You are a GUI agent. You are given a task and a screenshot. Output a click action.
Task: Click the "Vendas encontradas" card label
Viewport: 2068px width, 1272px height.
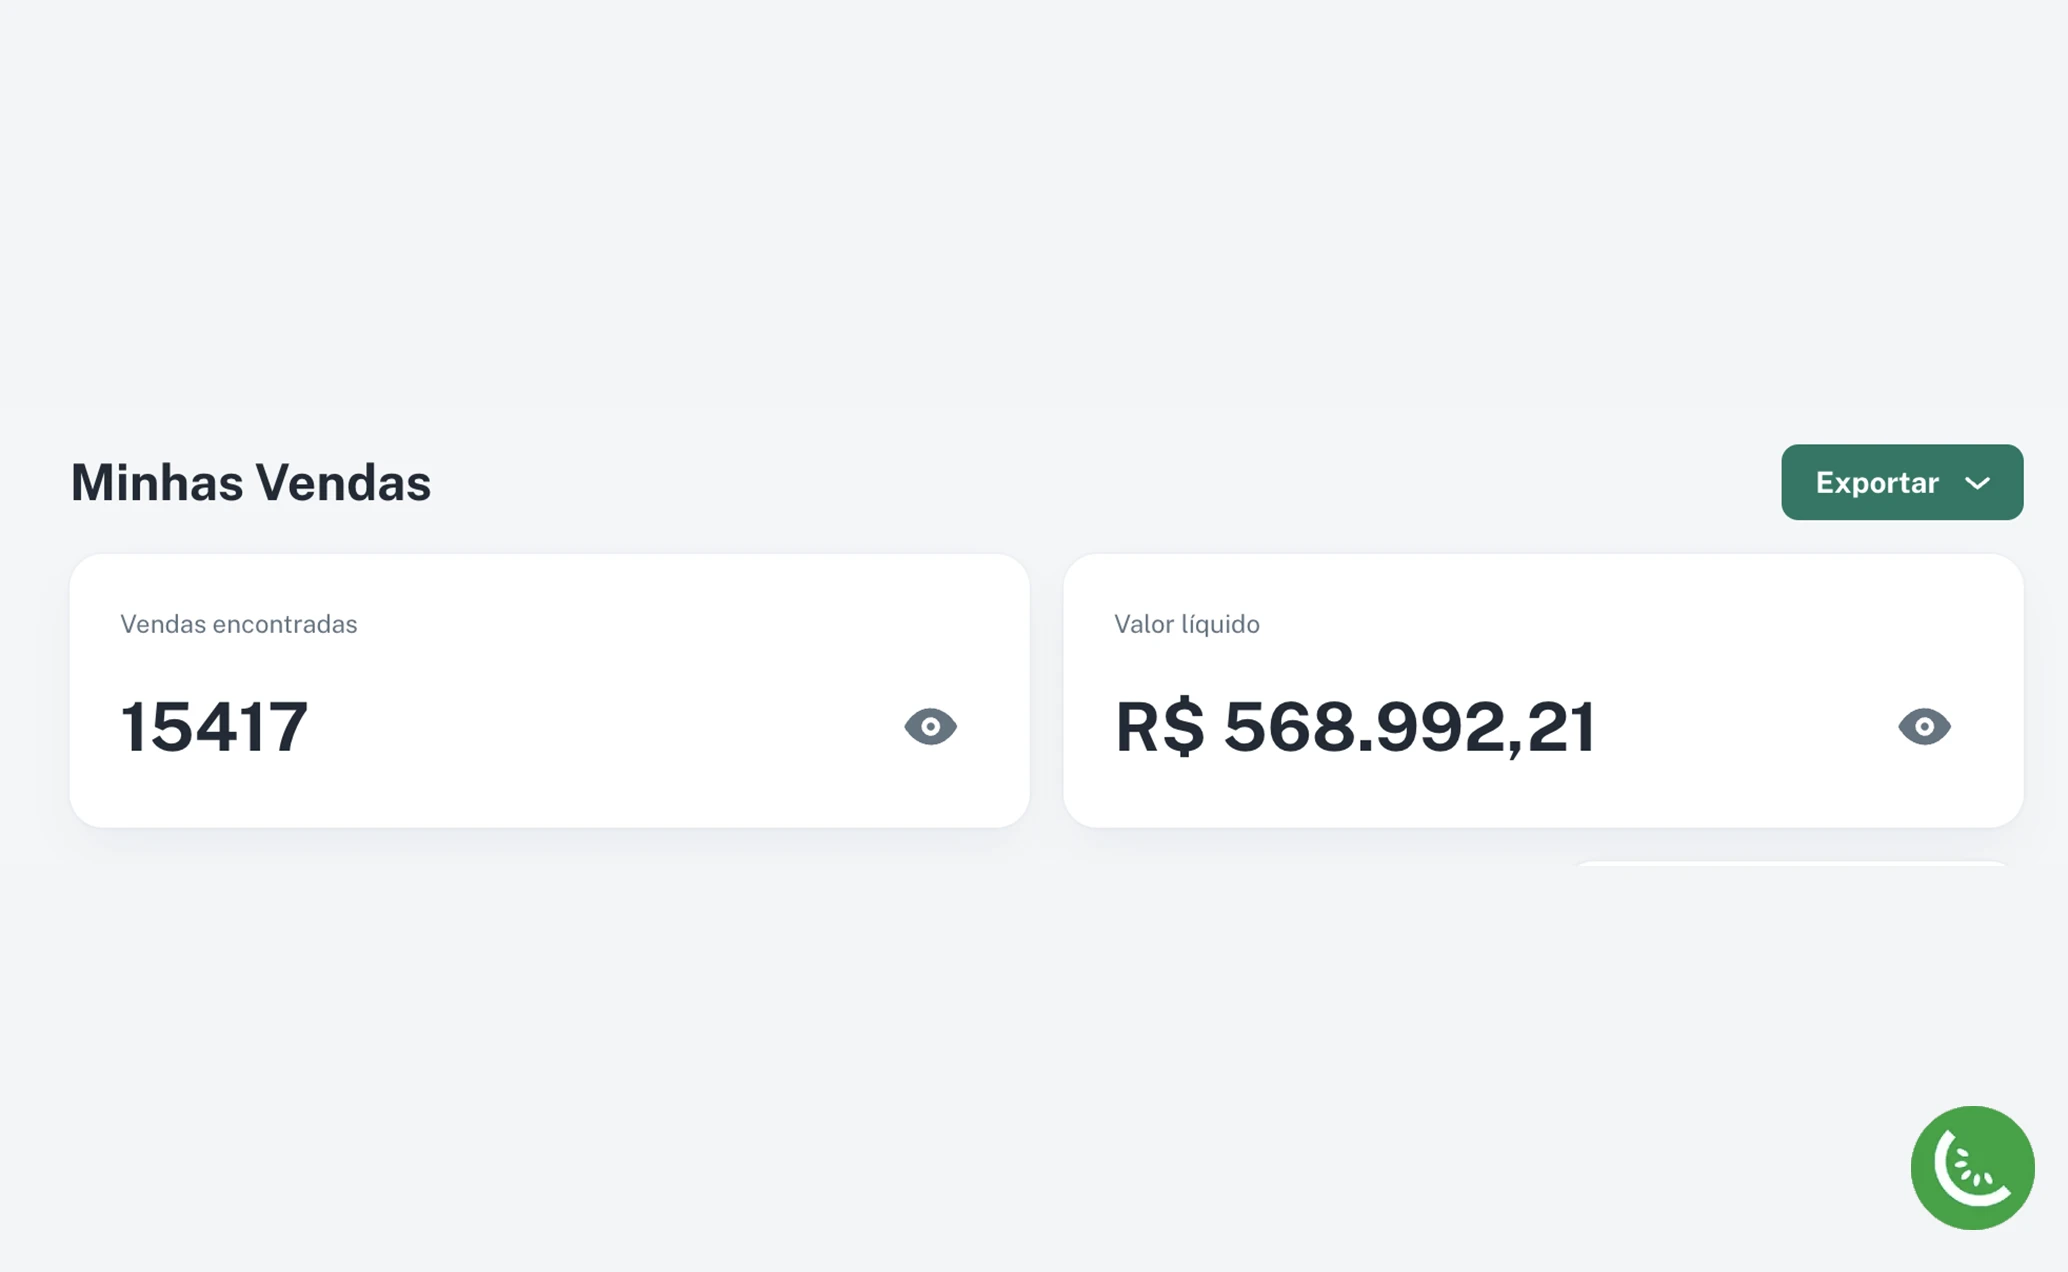point(238,624)
